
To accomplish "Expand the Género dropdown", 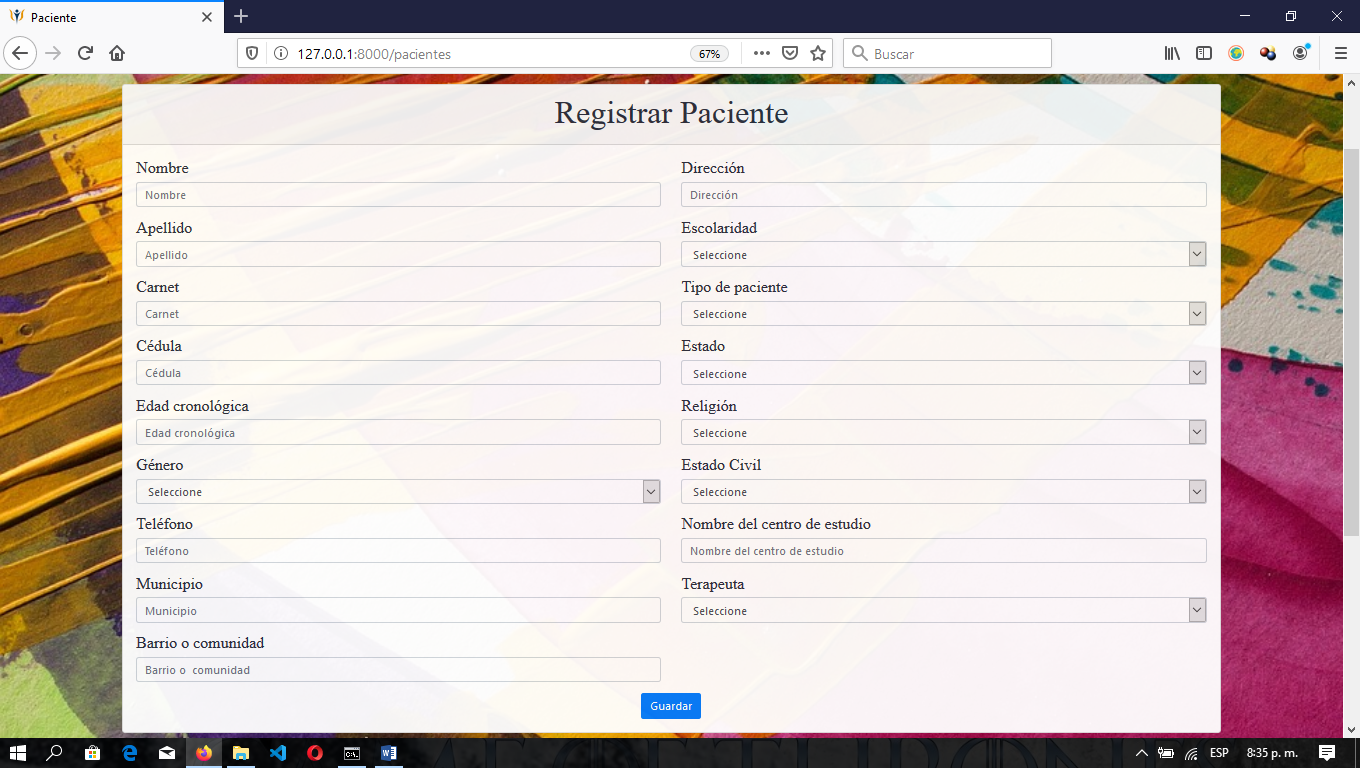I will pyautogui.click(x=398, y=492).
